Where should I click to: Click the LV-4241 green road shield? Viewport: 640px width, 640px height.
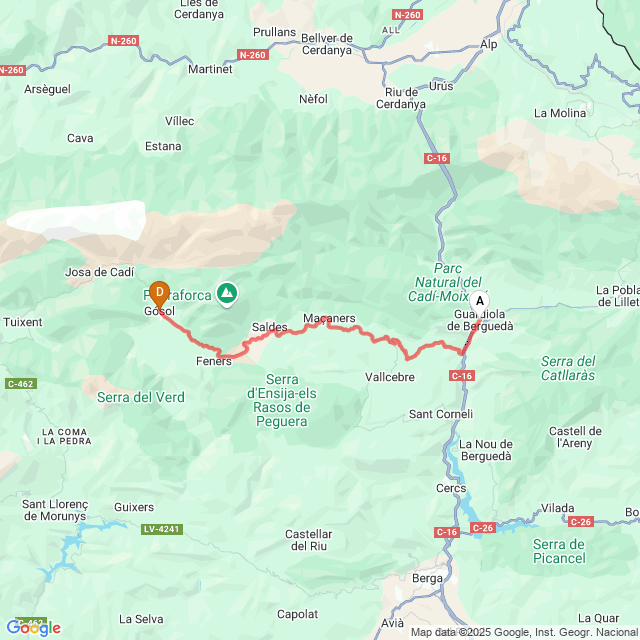coord(162,529)
